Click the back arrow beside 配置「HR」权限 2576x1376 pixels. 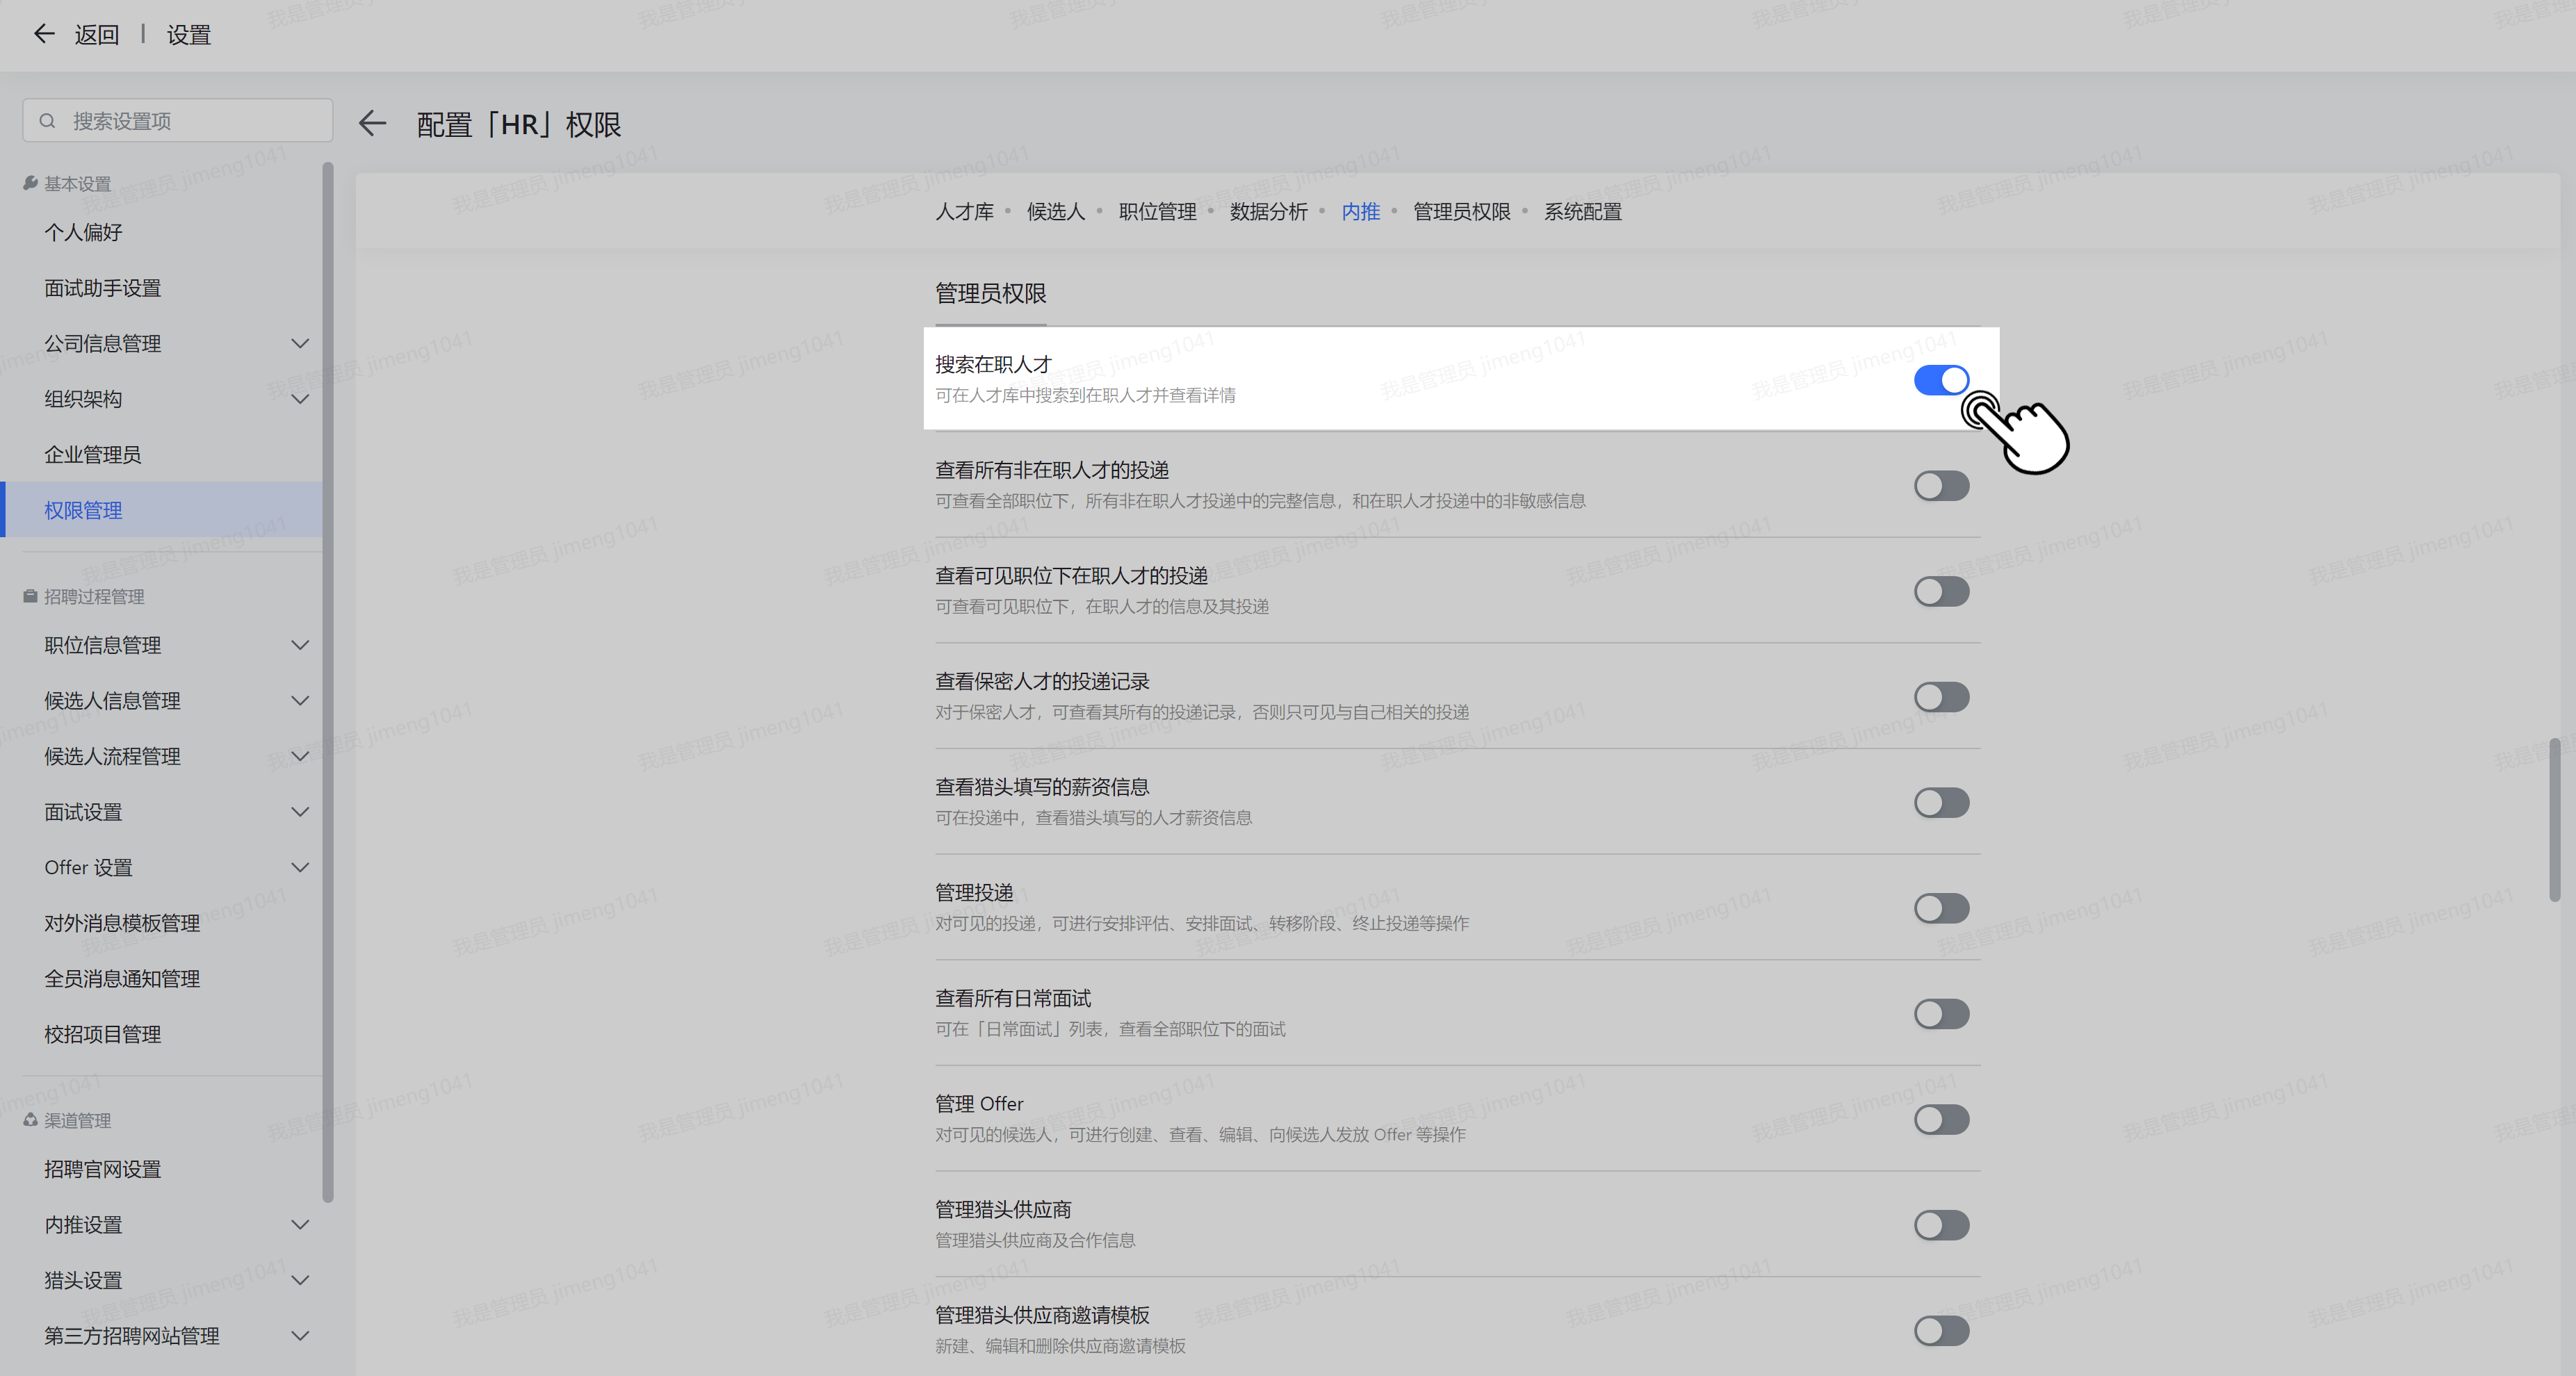pyautogui.click(x=372, y=124)
